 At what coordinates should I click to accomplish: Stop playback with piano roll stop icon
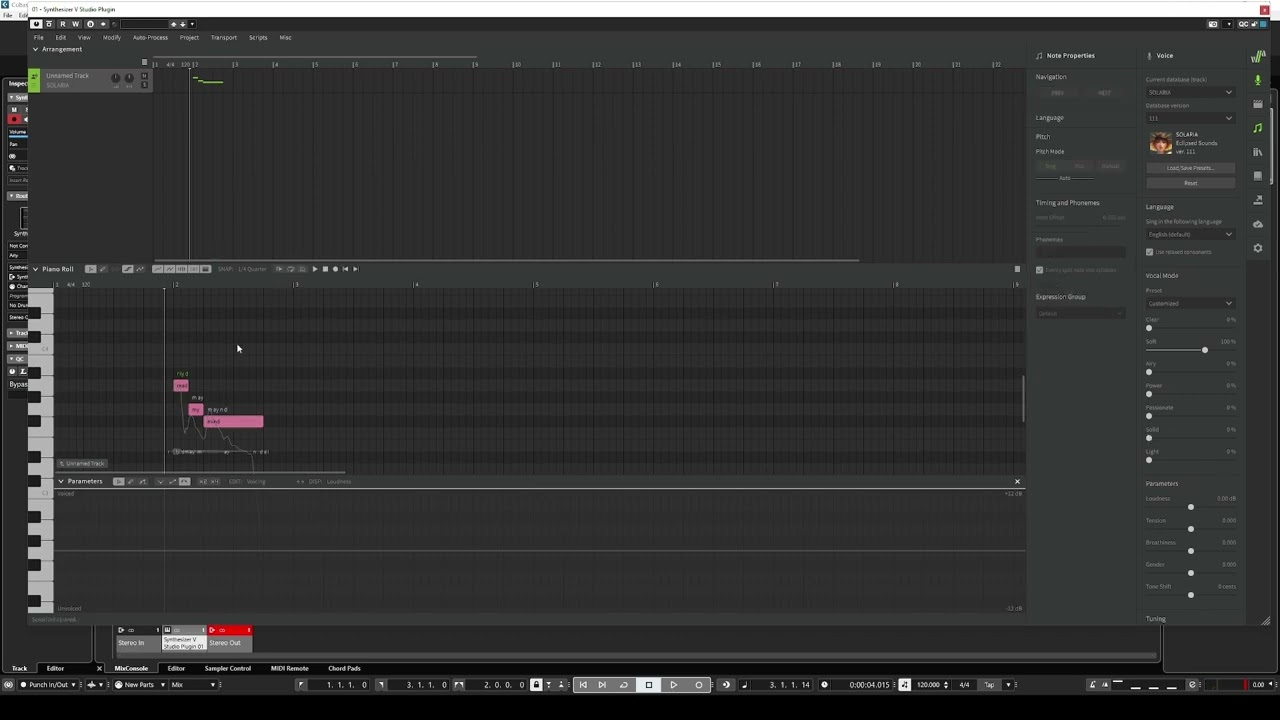pyautogui.click(x=325, y=269)
